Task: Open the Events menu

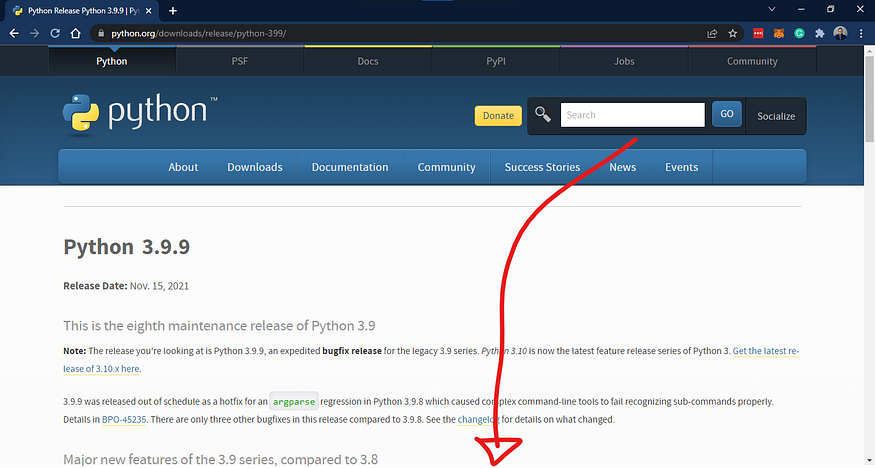Action: (681, 167)
